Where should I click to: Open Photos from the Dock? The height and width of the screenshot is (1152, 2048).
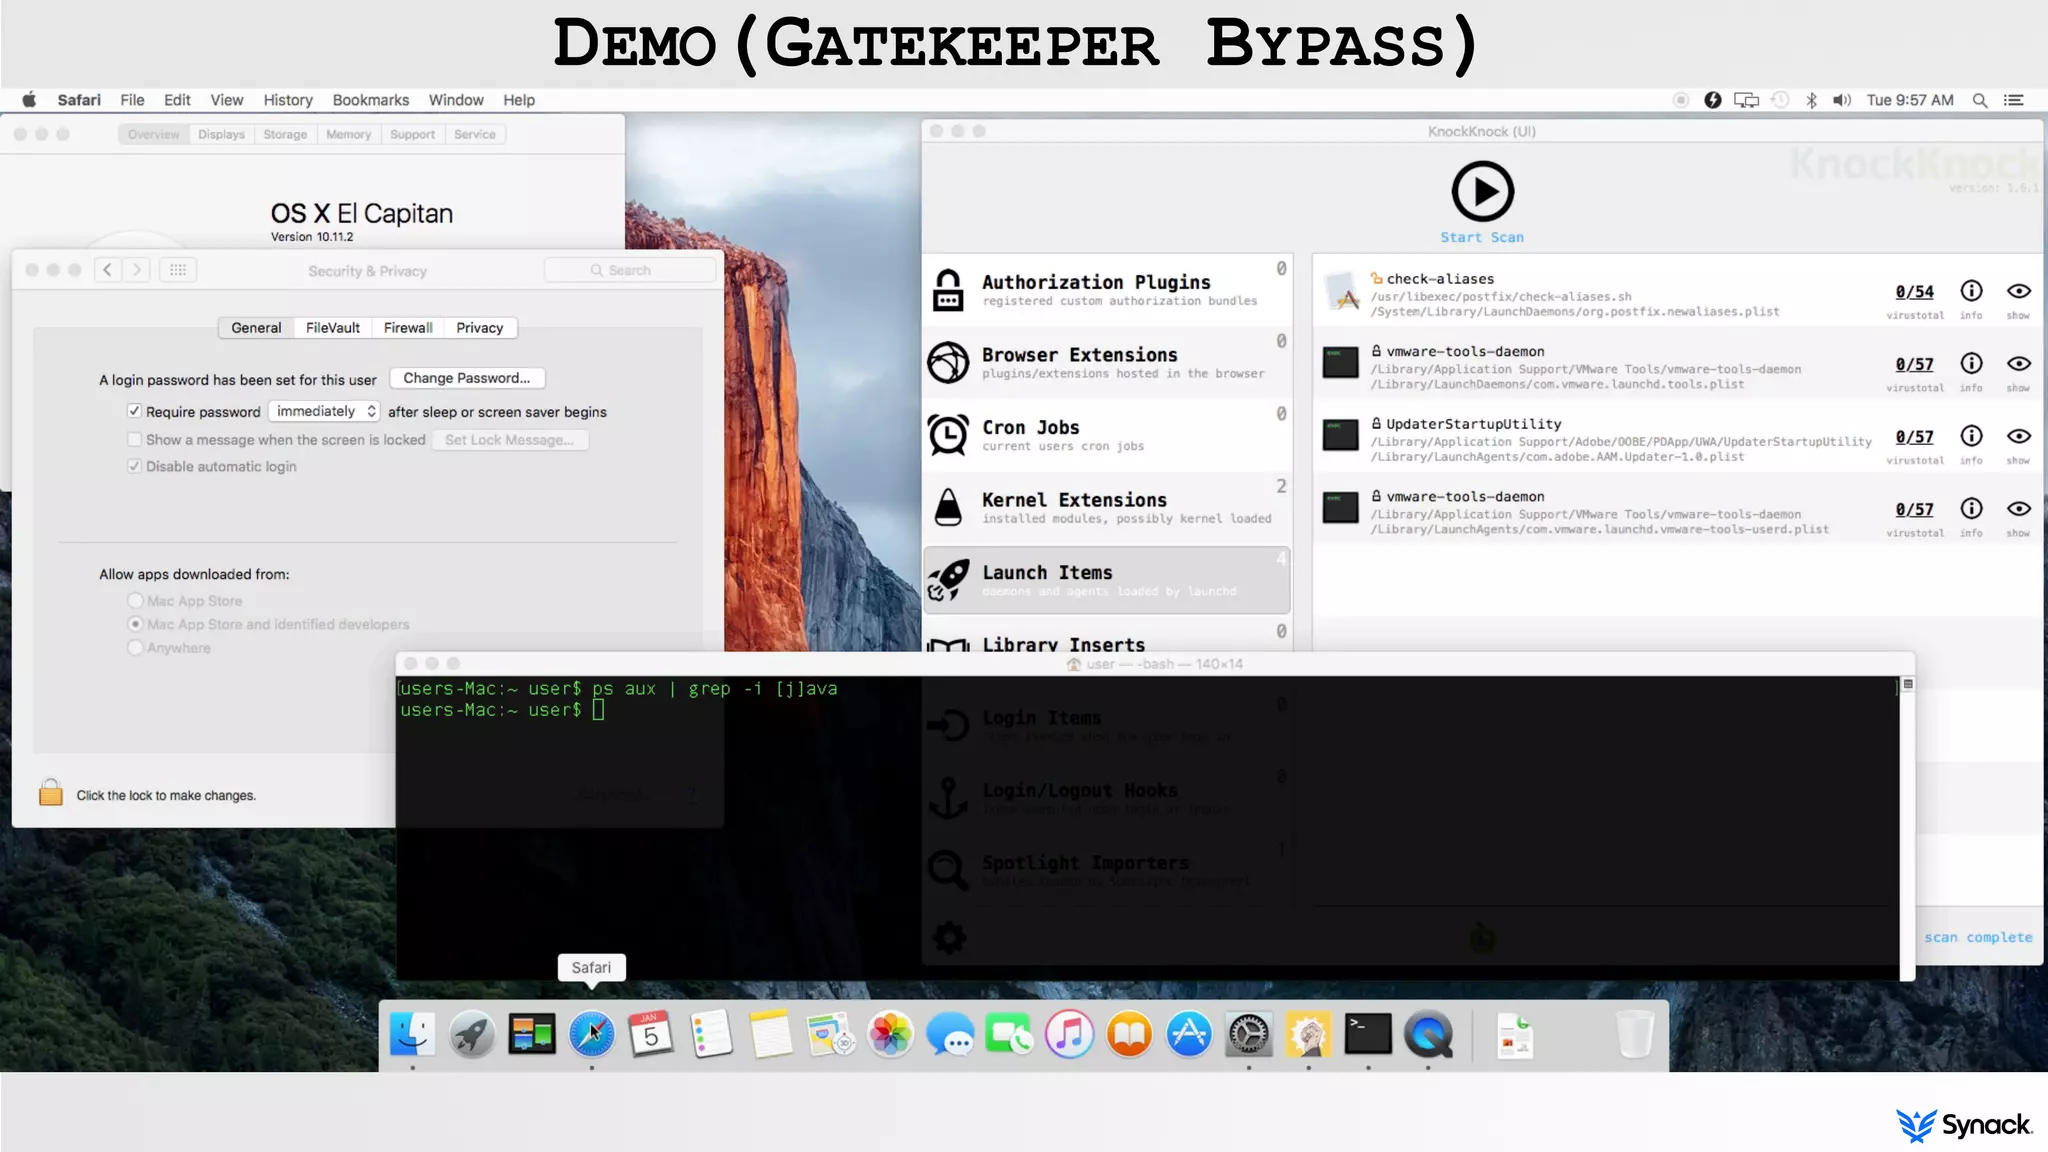tap(890, 1034)
